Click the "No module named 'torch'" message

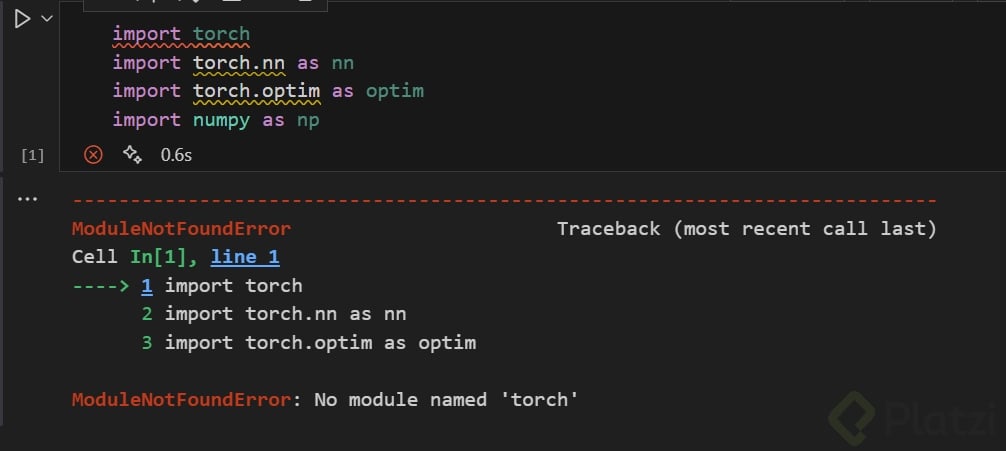447,401
